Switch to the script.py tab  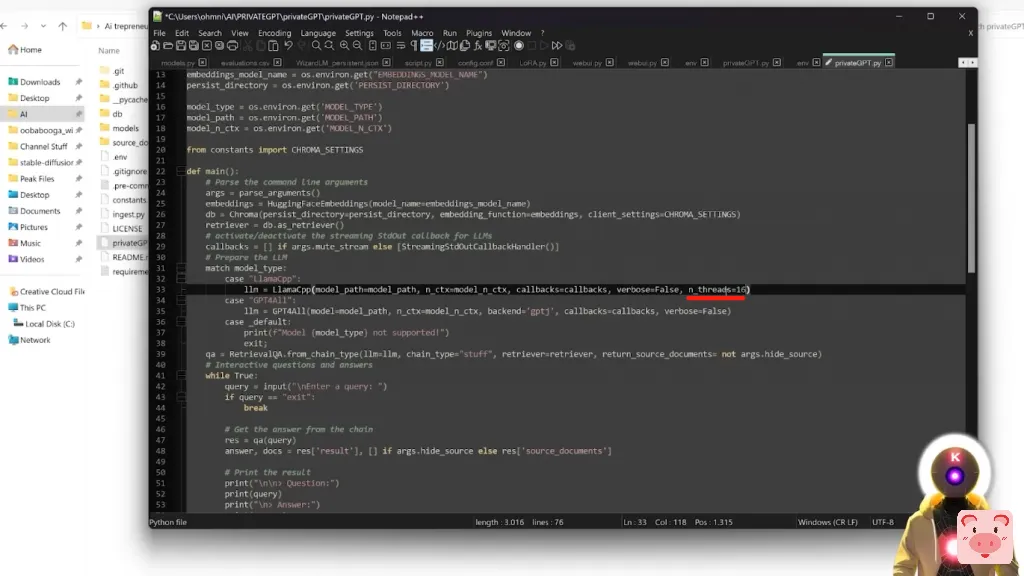click(418, 63)
